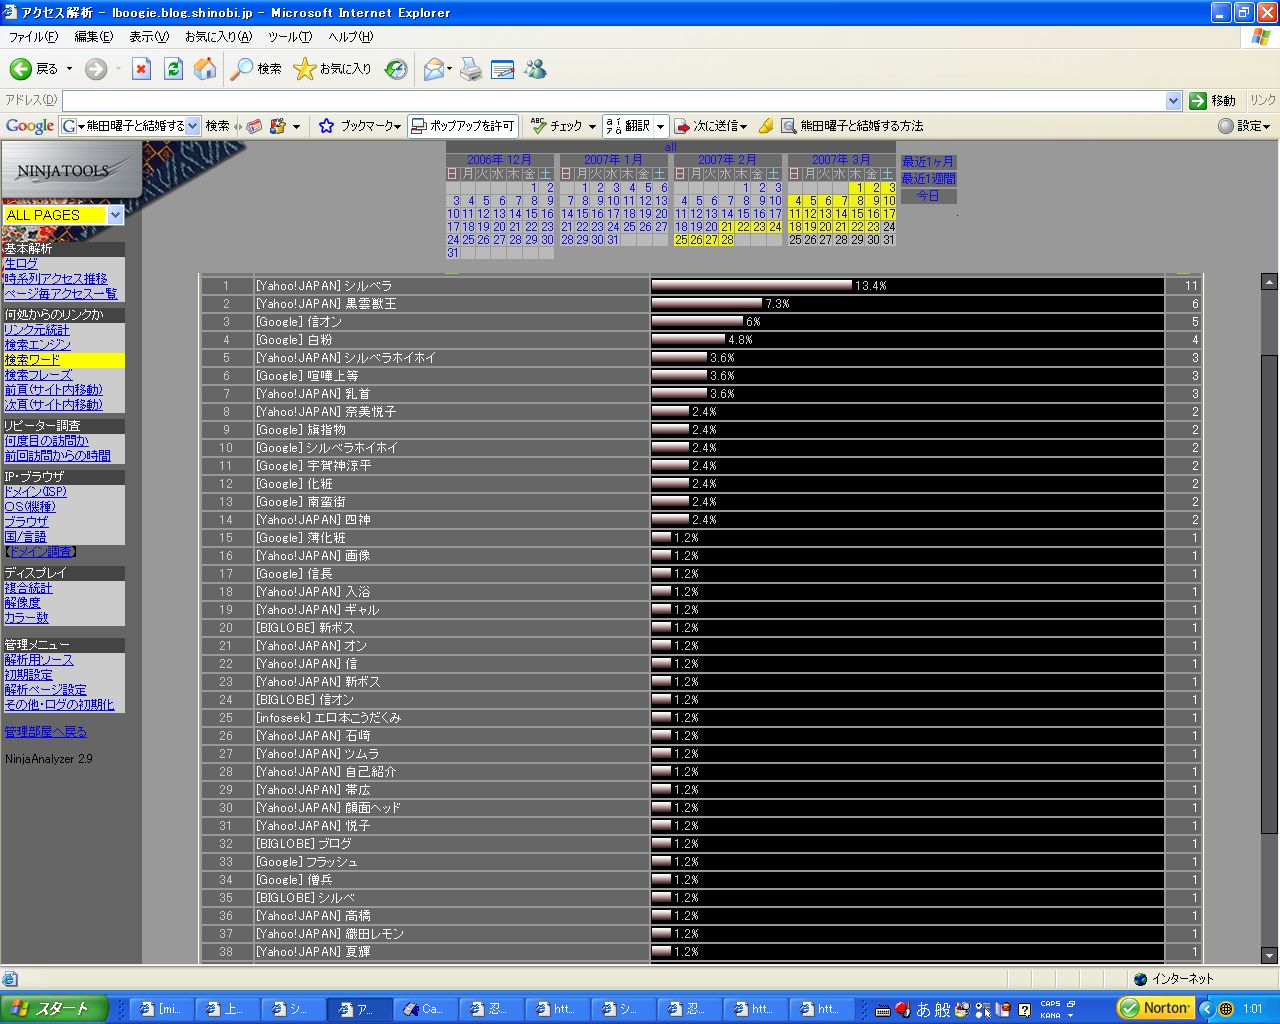Image resolution: width=1280 pixels, height=1024 pixels.
Task: Click the 解像度 sidebar link
Action: pos(22,603)
